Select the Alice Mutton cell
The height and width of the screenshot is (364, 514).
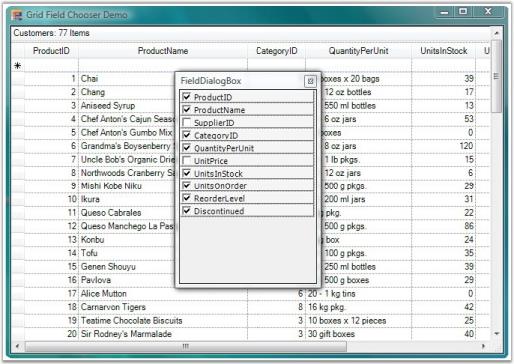click(163, 294)
